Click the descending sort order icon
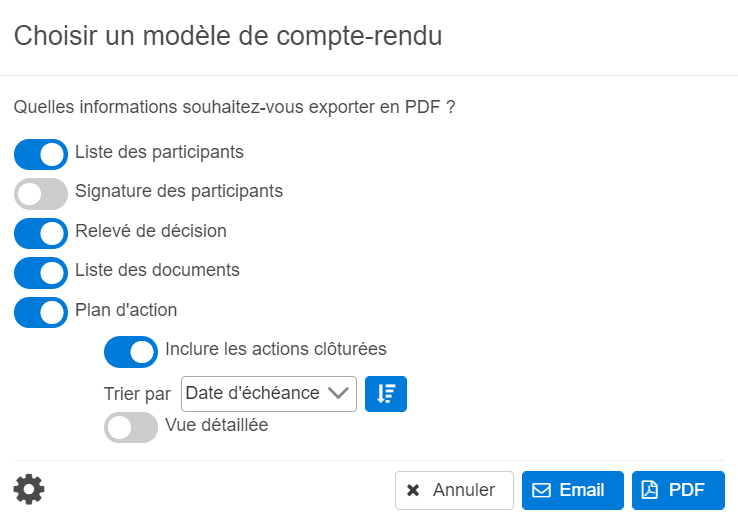 coord(386,394)
